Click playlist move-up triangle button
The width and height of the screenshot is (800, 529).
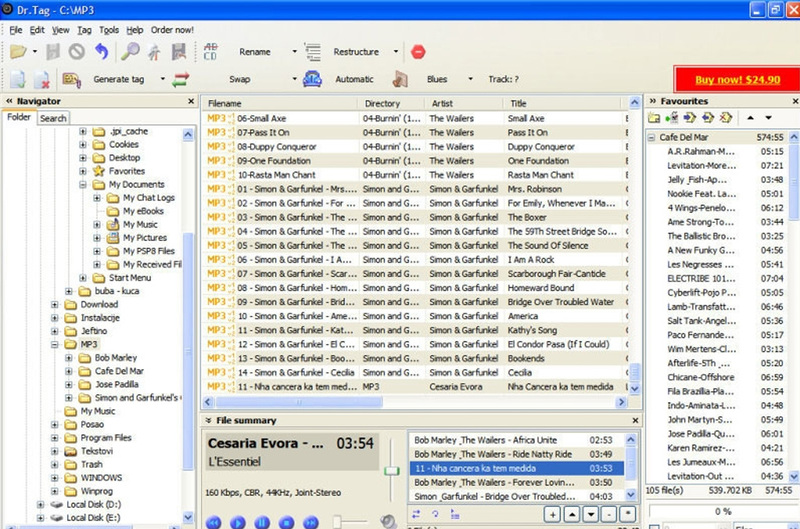(x=571, y=514)
